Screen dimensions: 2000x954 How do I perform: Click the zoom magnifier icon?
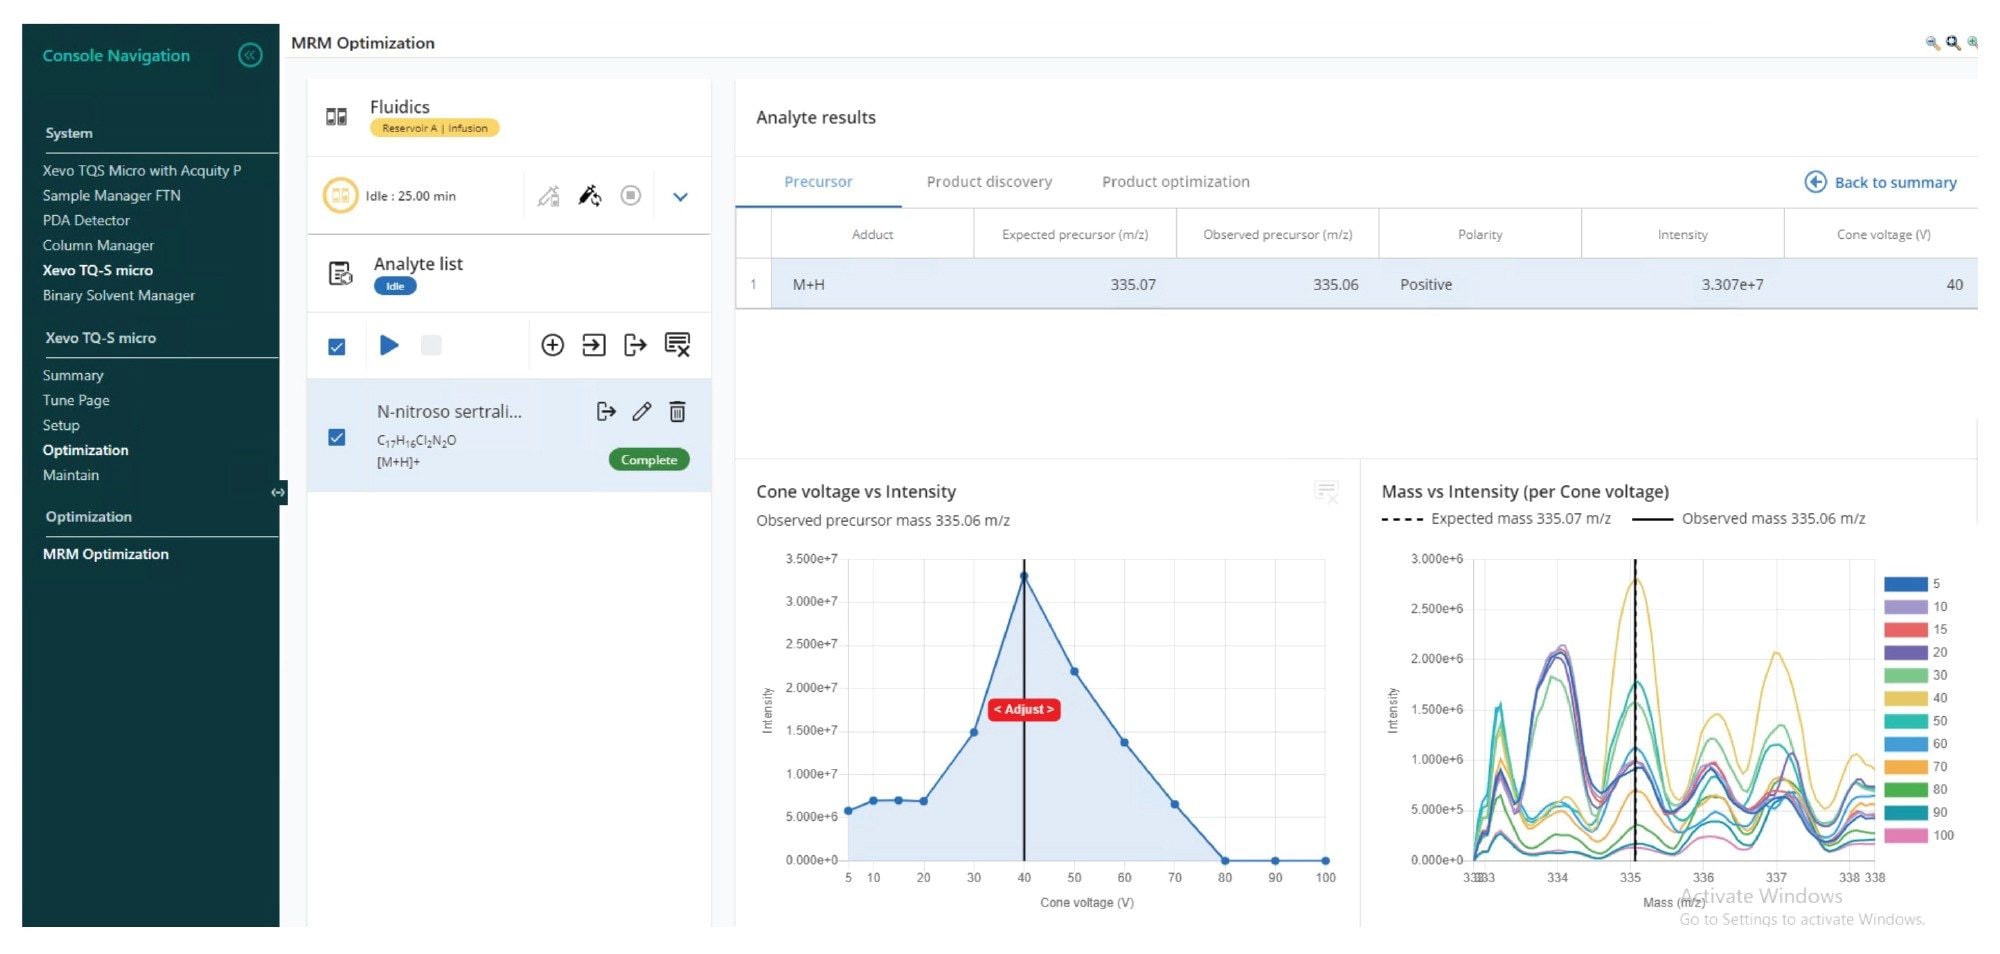(1952, 43)
